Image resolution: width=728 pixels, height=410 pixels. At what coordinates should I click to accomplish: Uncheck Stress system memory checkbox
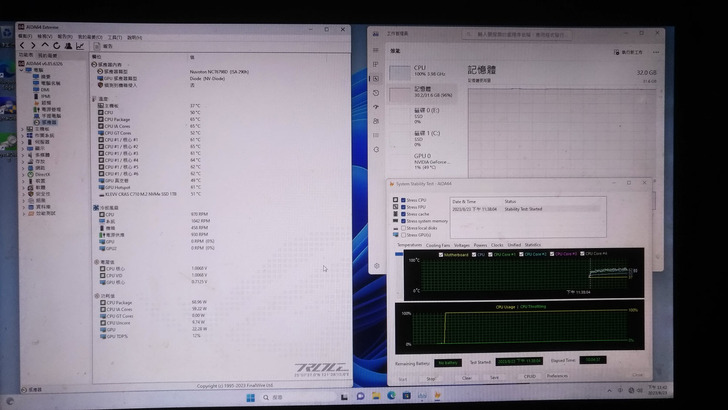(x=403, y=221)
